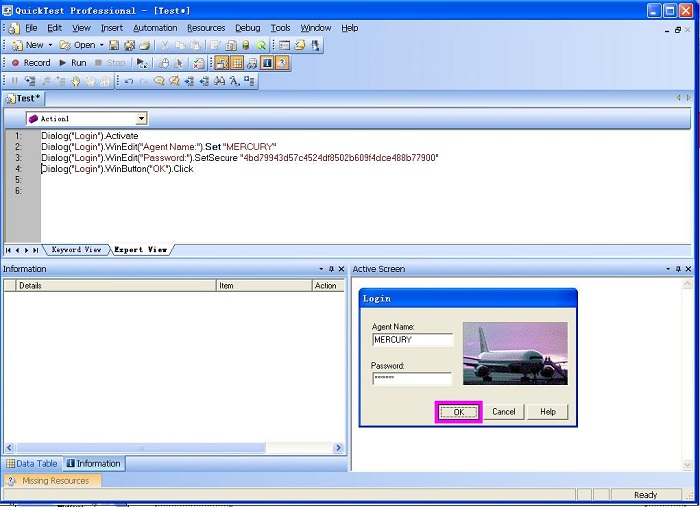This screenshot has width=700, height=507.
Task: Toggle the pin on the Active Screen pane
Action: point(678,269)
